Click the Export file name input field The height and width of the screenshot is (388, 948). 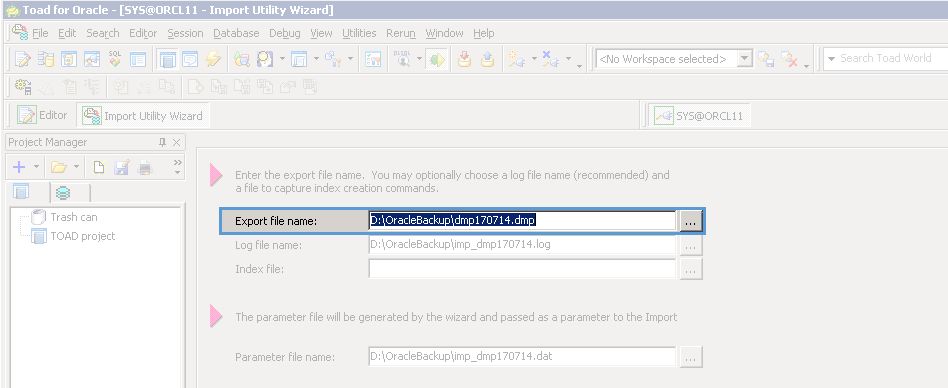coord(522,221)
